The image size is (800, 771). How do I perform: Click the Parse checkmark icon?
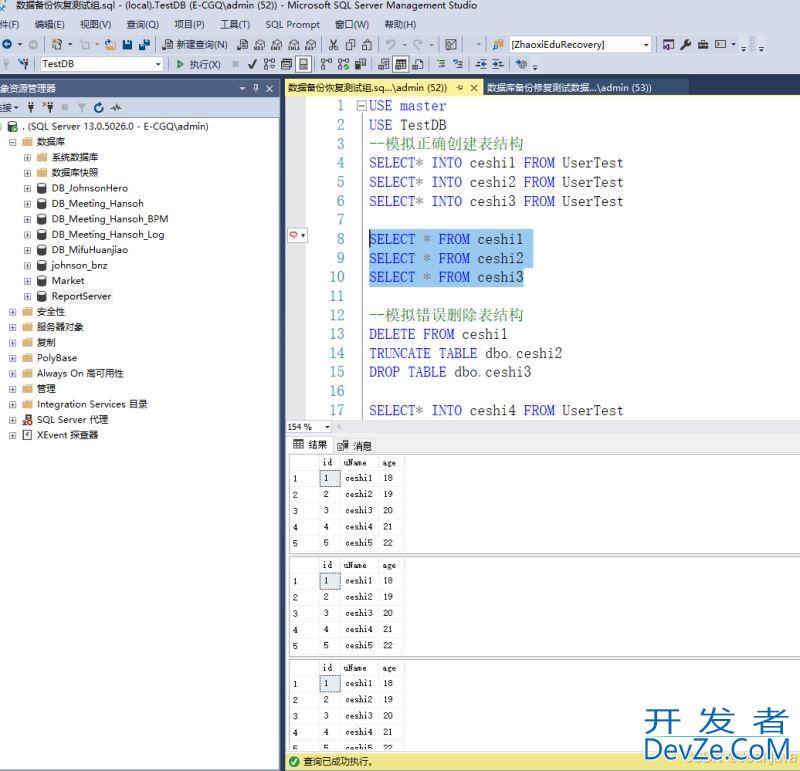coord(252,64)
